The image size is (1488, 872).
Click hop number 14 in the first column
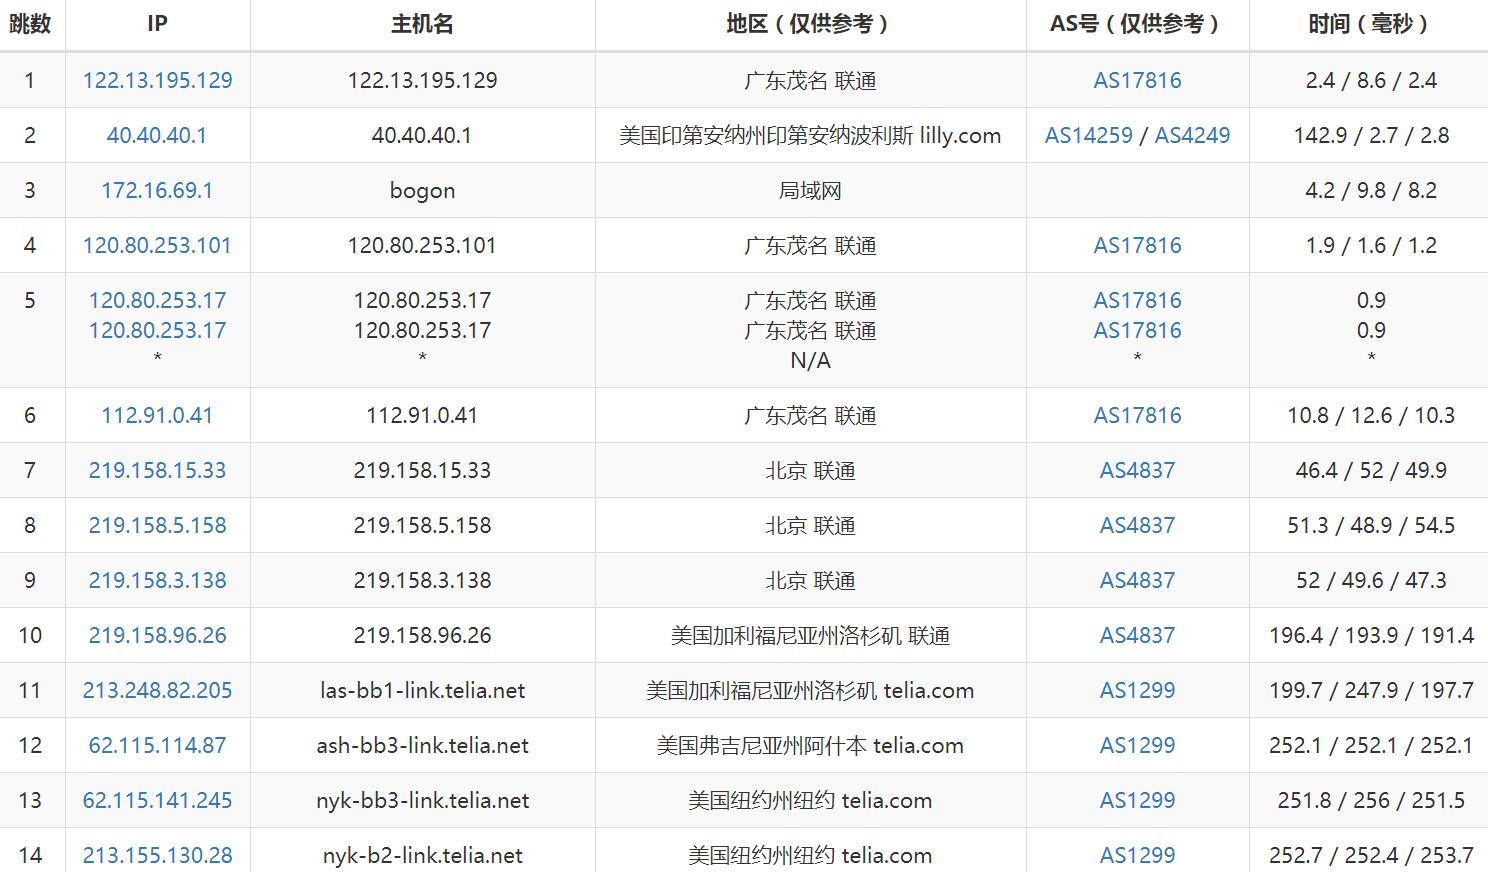coord(30,855)
